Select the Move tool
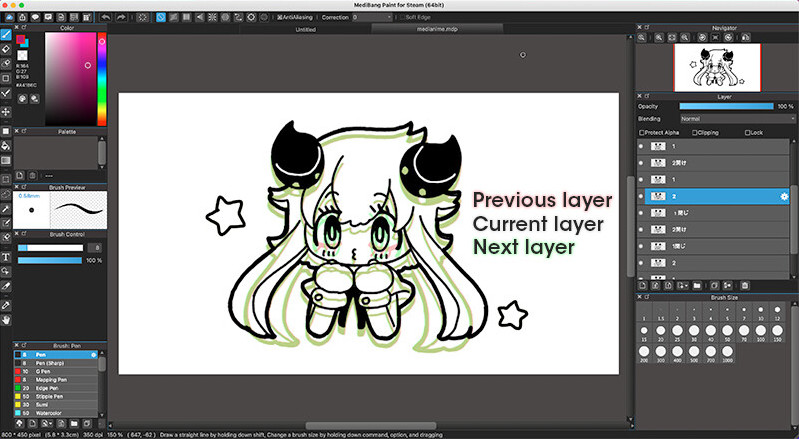 pyautogui.click(x=6, y=112)
